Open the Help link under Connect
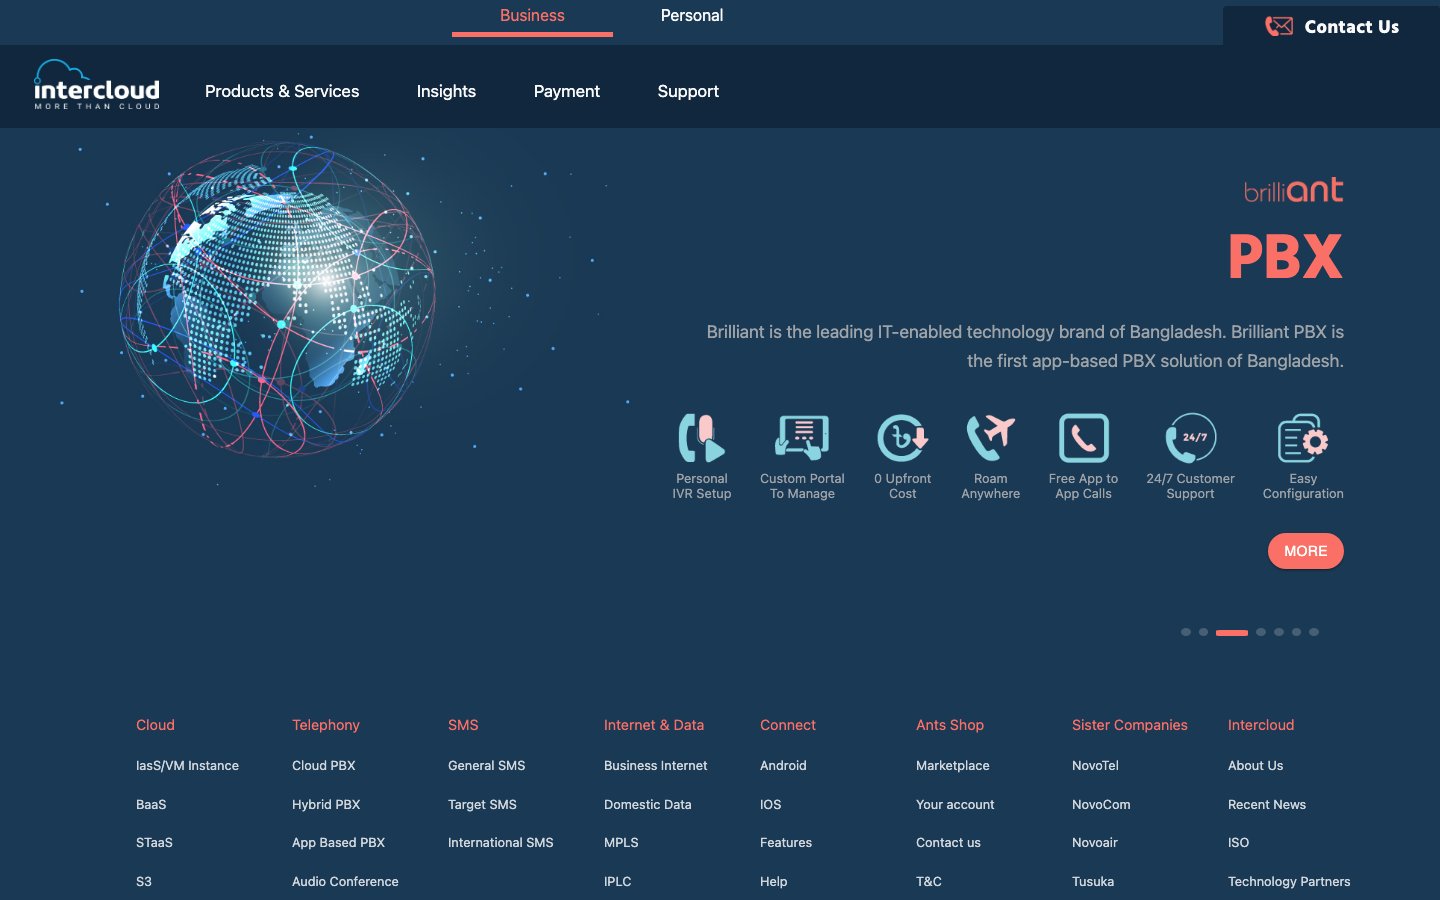The image size is (1440, 900). point(774,882)
